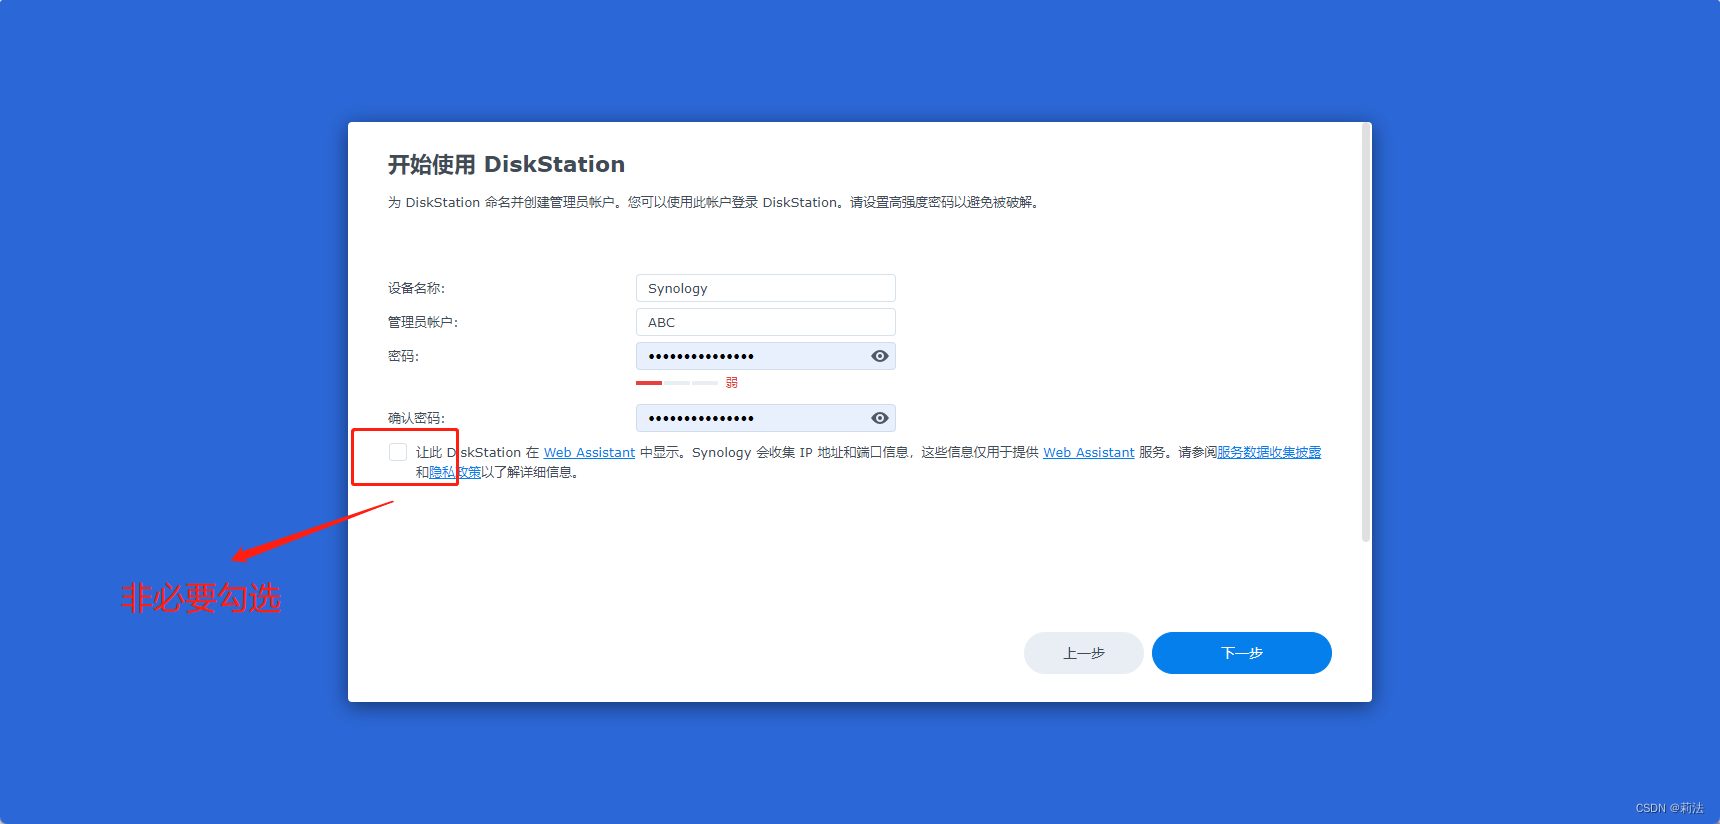Show password via eye icon in 密码 field
The height and width of the screenshot is (824, 1720).
coord(880,356)
